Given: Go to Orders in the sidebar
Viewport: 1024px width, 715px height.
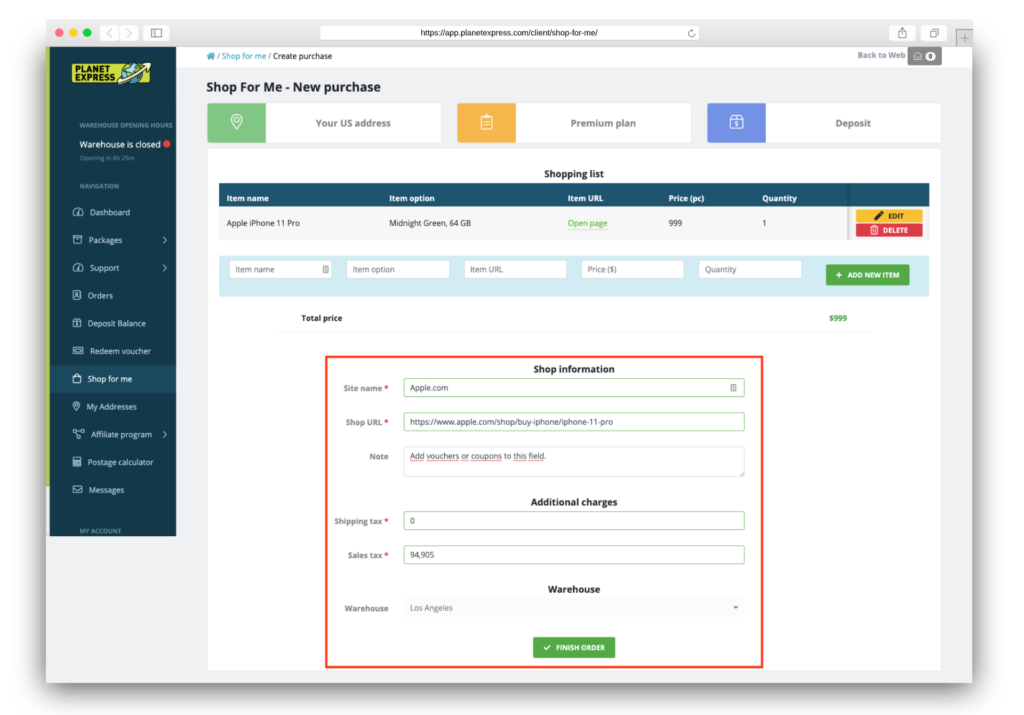Looking at the screenshot, I should tap(100, 296).
